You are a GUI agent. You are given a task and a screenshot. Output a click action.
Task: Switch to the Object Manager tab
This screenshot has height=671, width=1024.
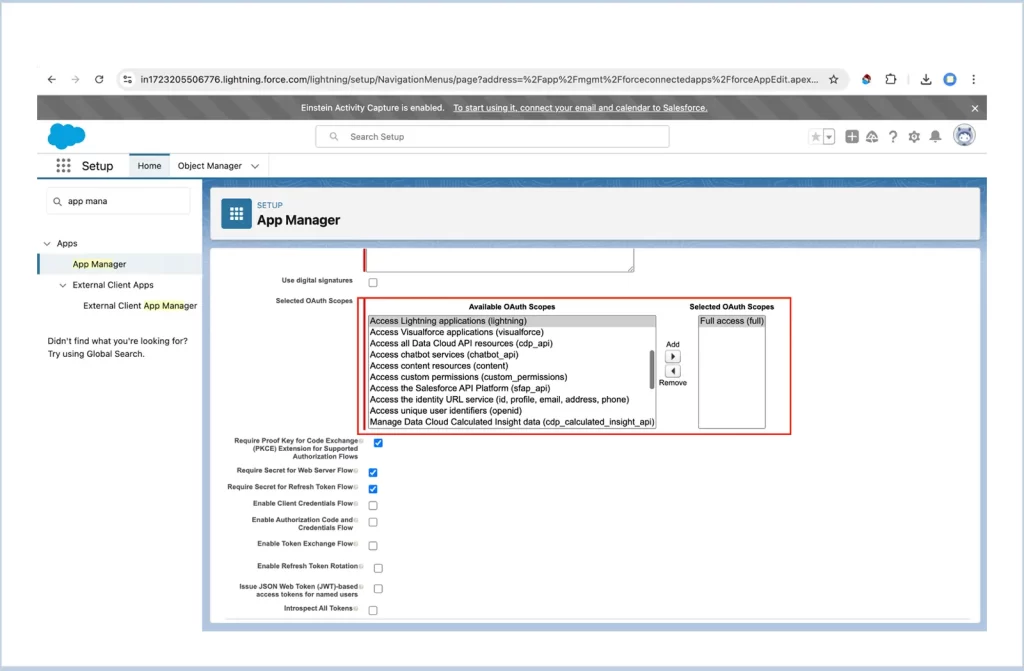(x=210, y=166)
